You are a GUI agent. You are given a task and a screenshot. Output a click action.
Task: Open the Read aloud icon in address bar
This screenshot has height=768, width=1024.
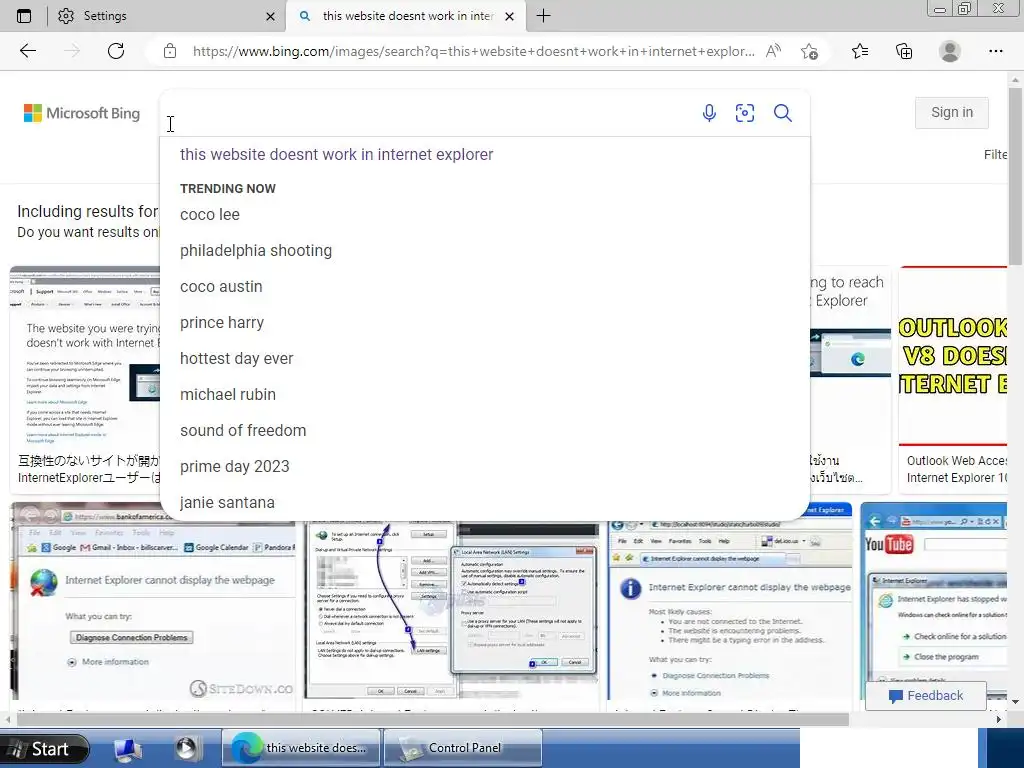(773, 51)
